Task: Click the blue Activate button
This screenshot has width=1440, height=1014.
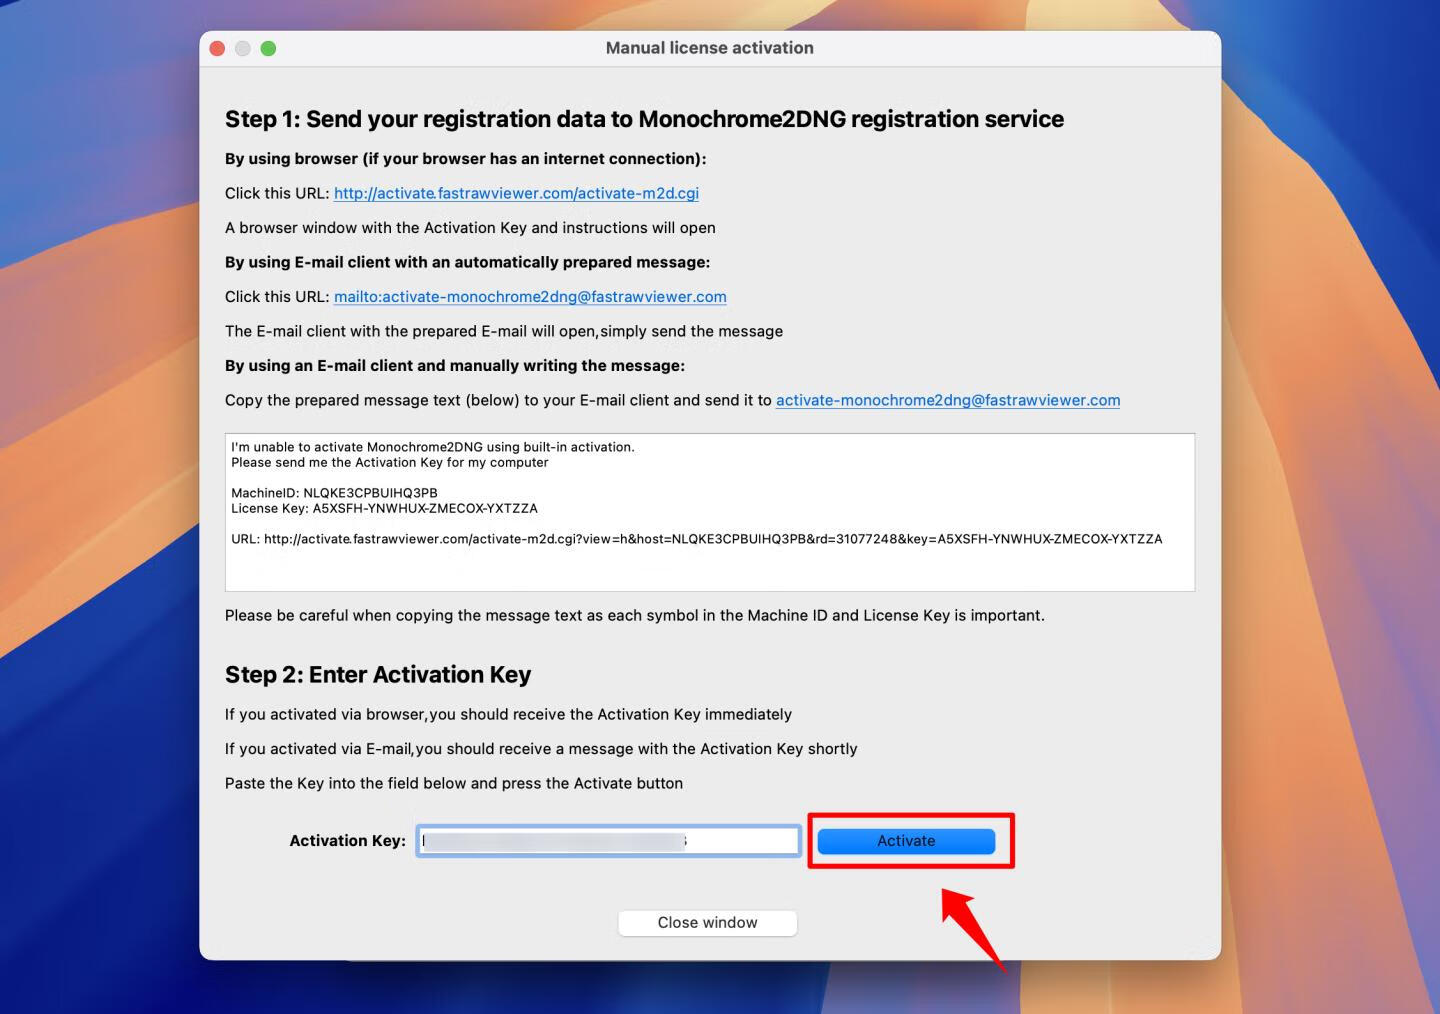Action: (906, 841)
